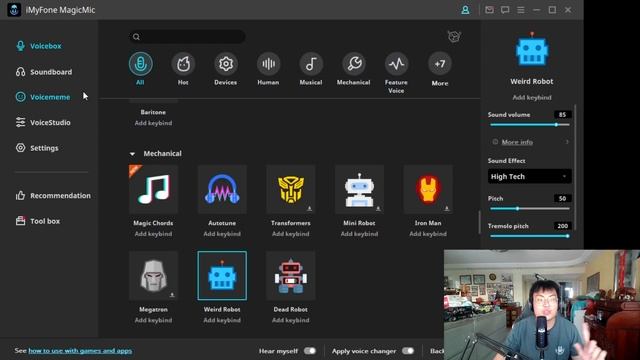Click the large Weird Robot preview icon
The width and height of the screenshot is (640, 360).
click(x=532, y=49)
